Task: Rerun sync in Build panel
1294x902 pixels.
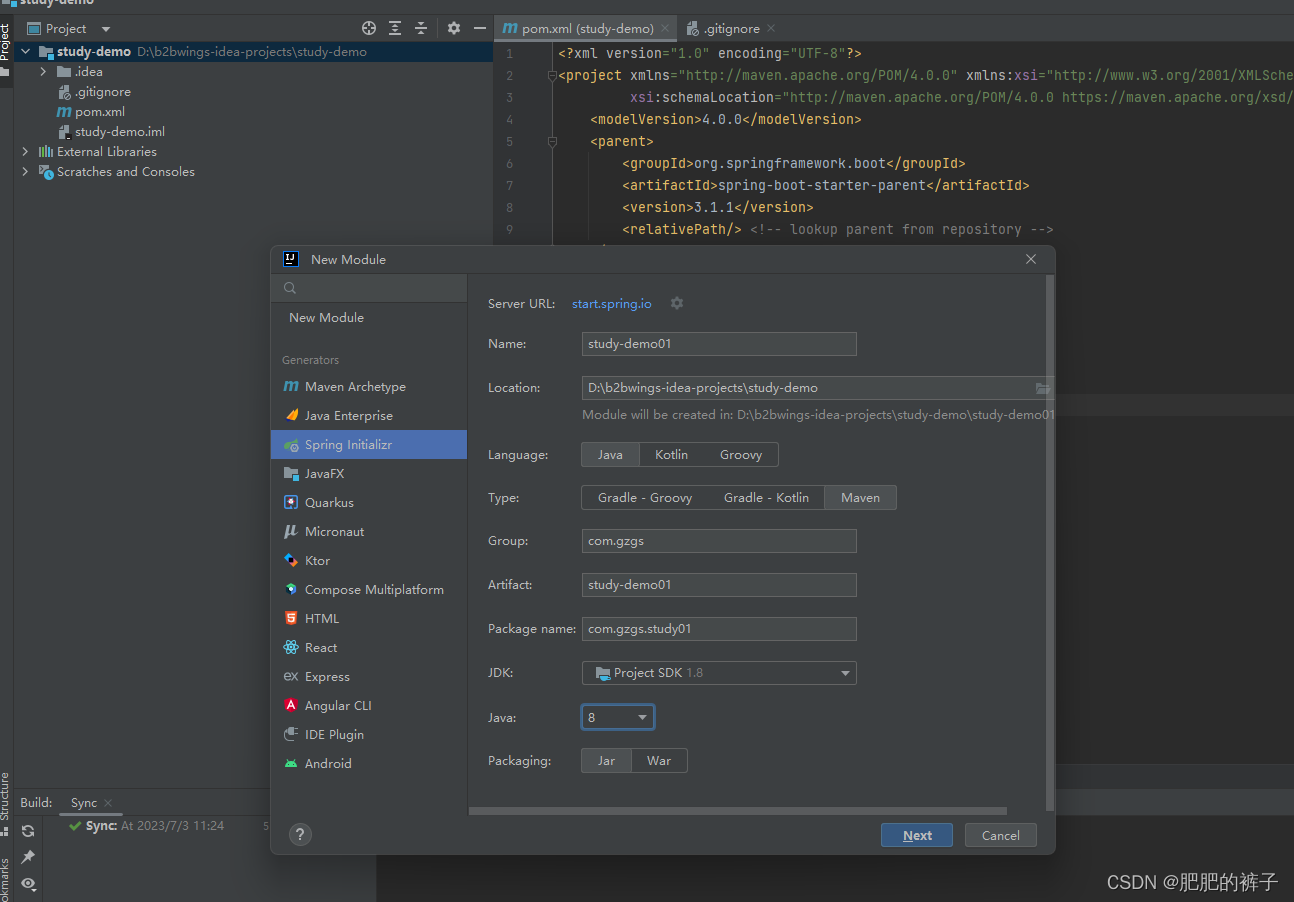Action: tap(28, 831)
